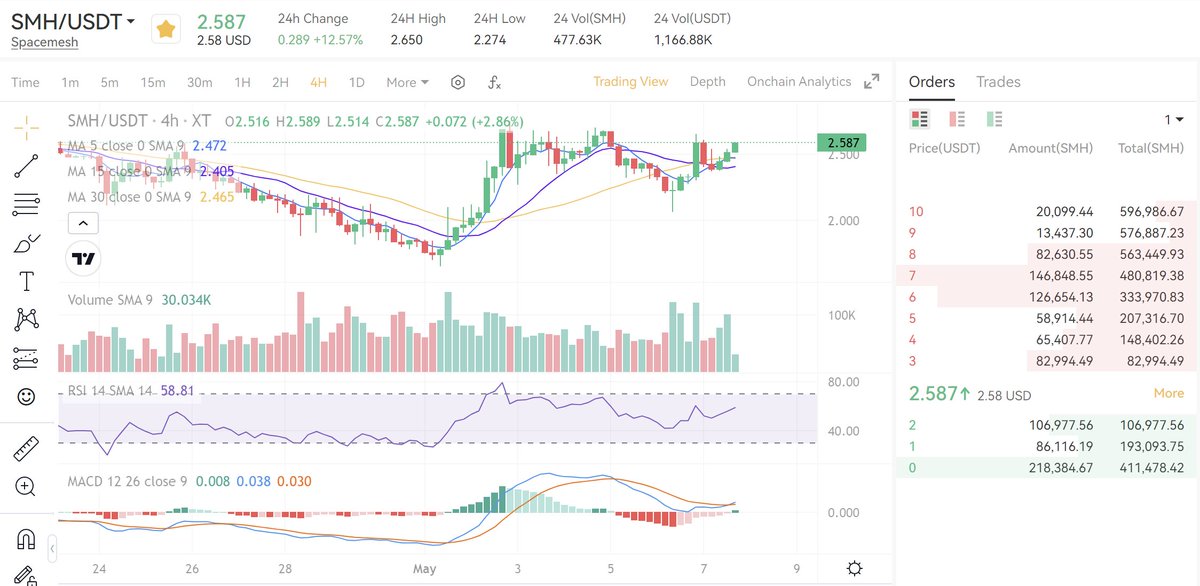This screenshot has width=1200, height=586.
Task: Click the SMH/USDT 4h XT chart title
Action: (142, 121)
